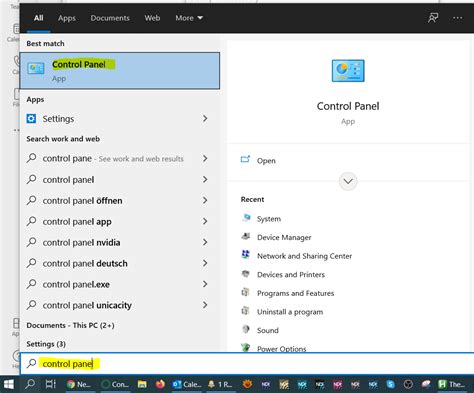Open Device Manager from the Recent list
Screen dimensions: 474x393
click(284, 237)
